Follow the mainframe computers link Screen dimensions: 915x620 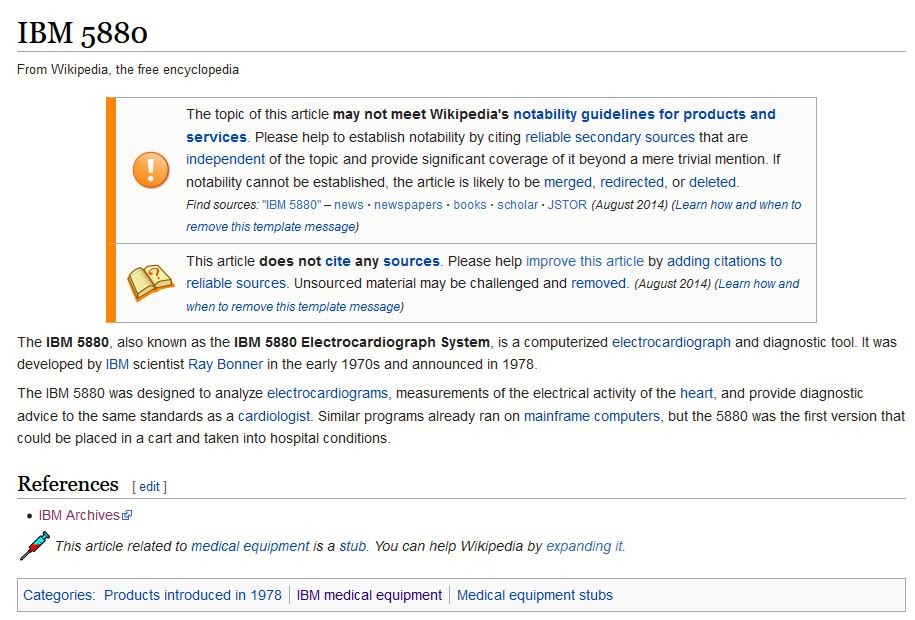pos(592,416)
